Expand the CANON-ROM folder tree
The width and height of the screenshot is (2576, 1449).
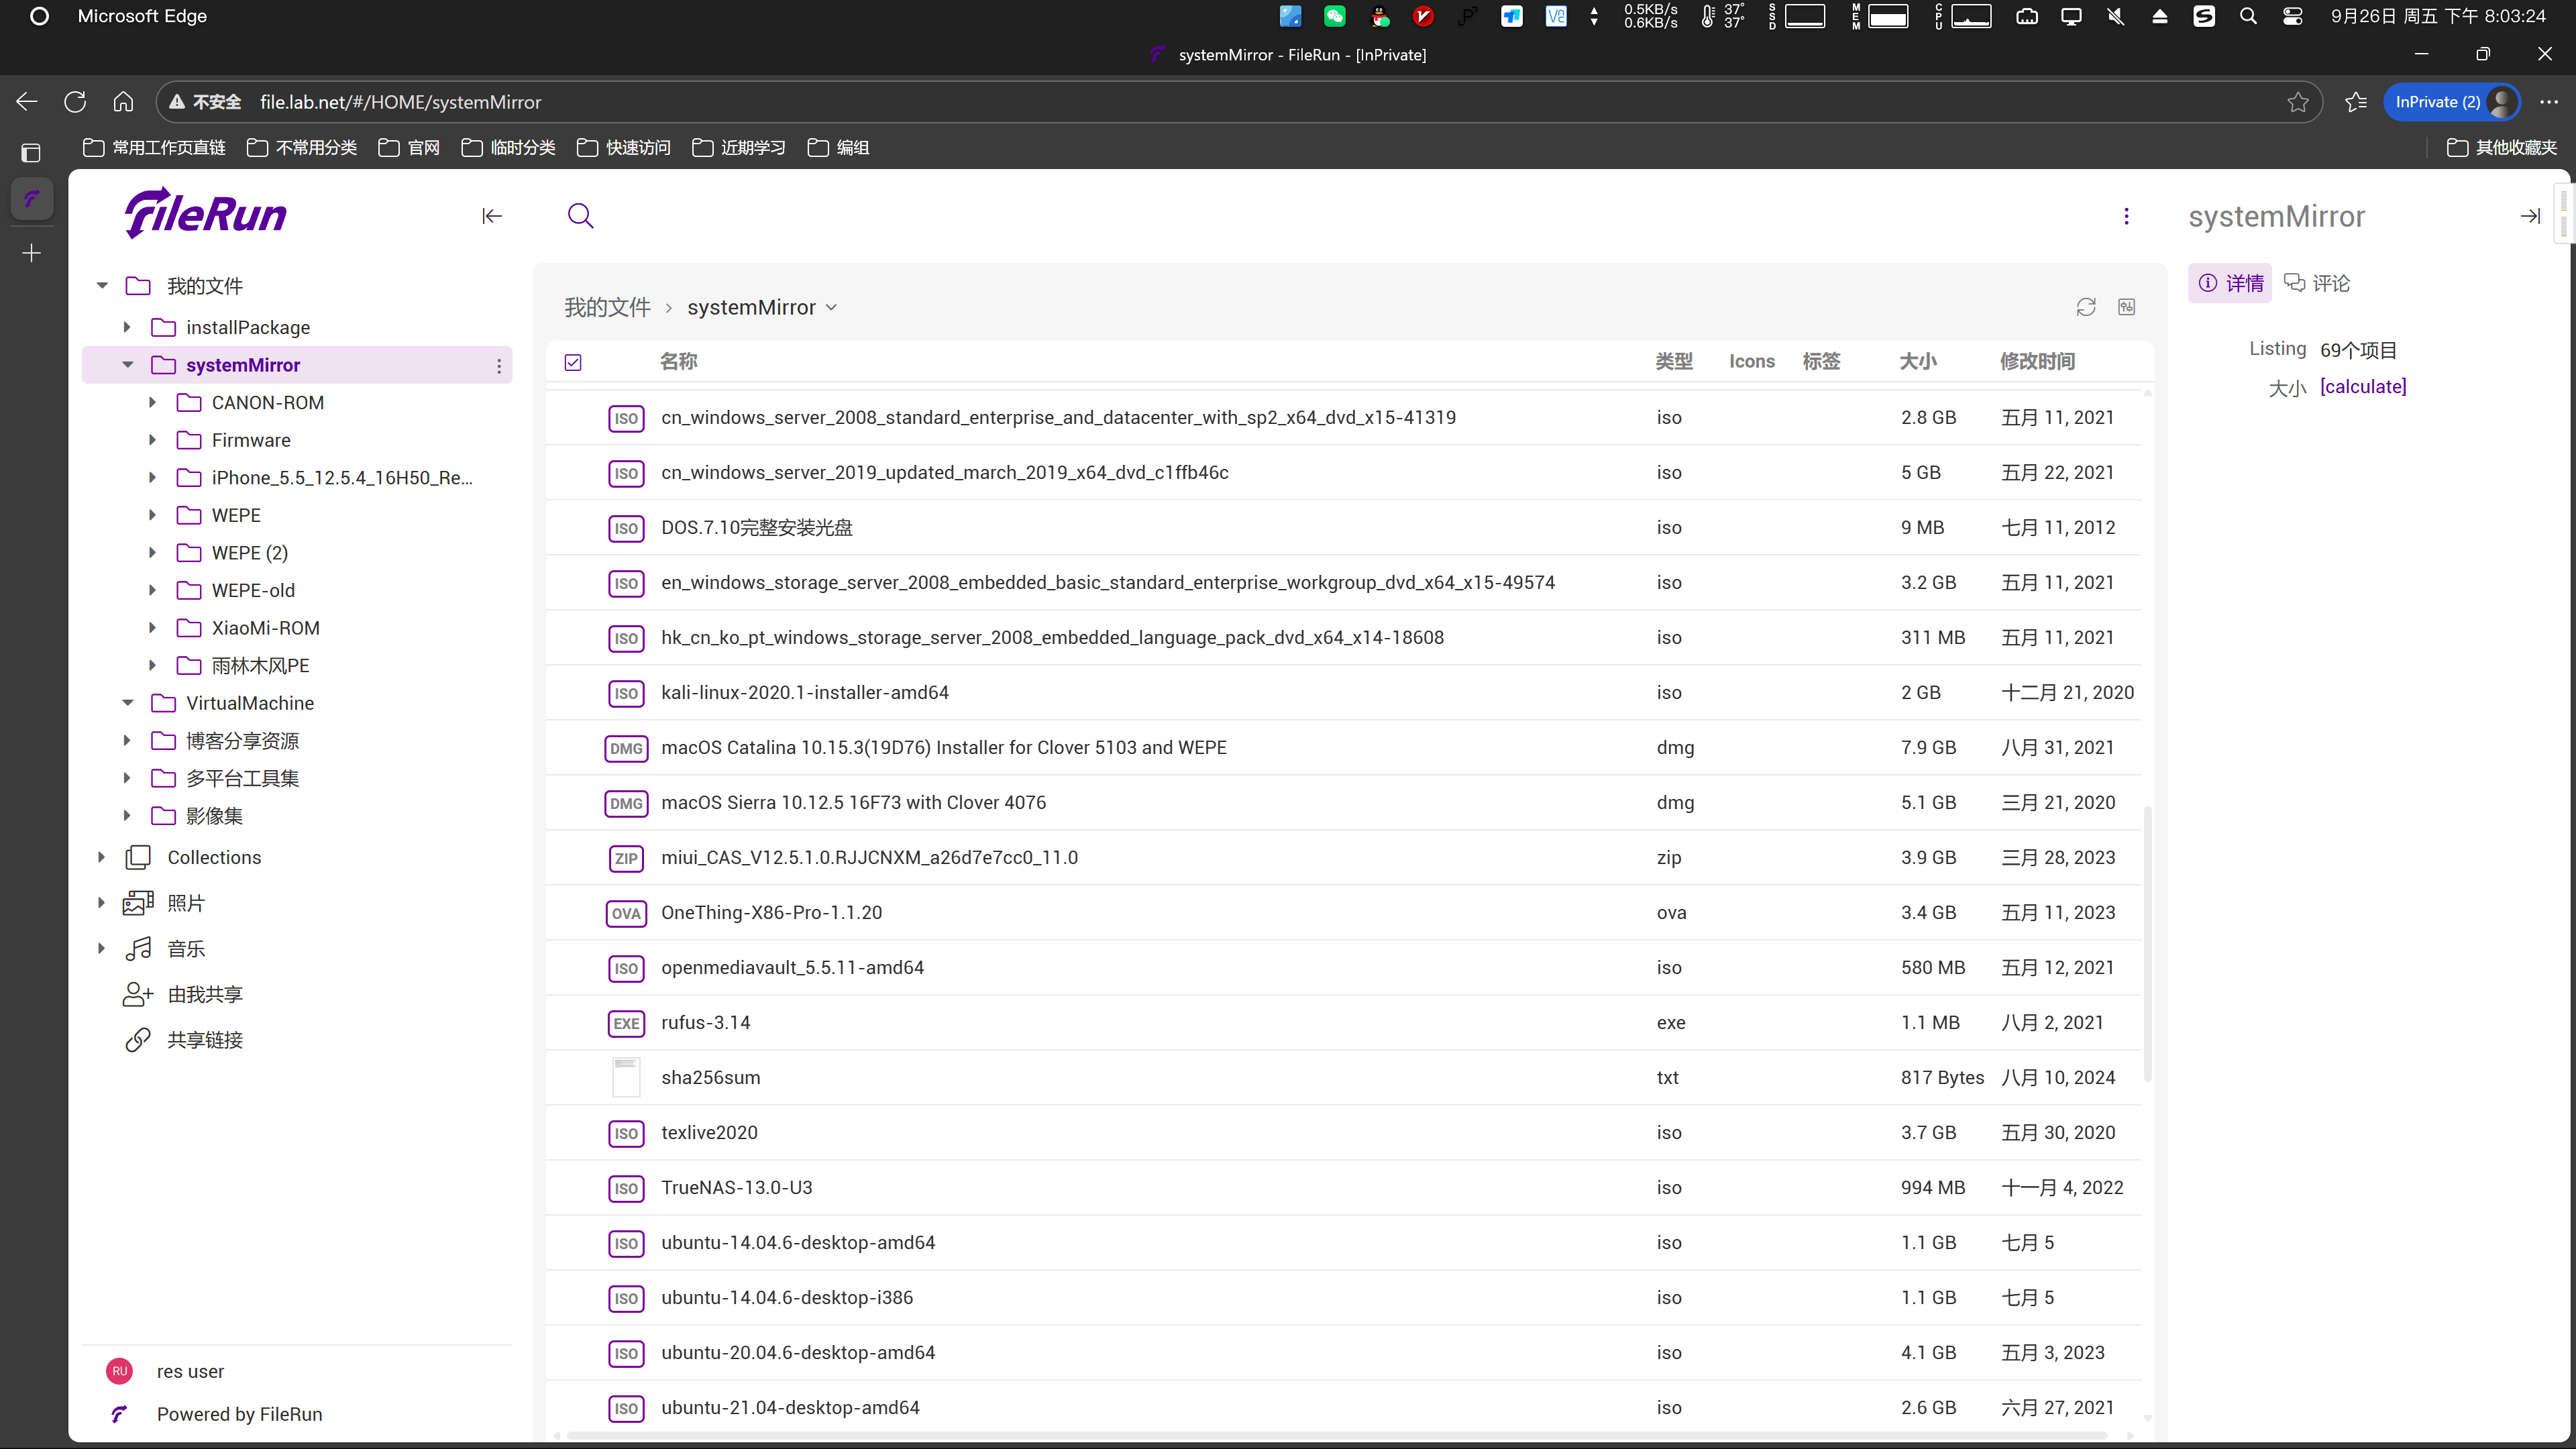coord(152,403)
